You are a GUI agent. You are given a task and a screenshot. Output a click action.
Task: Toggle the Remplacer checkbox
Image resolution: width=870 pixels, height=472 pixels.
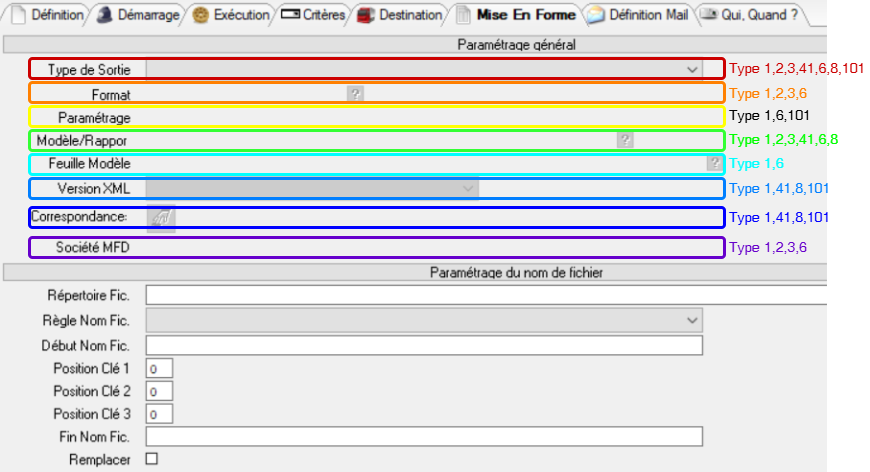pyautogui.click(x=152, y=459)
